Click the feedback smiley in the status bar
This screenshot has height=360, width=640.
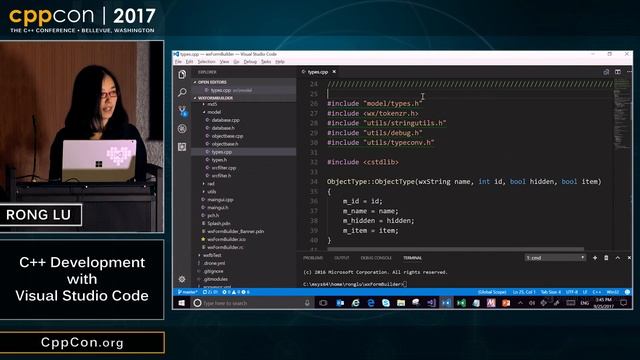(x=627, y=292)
